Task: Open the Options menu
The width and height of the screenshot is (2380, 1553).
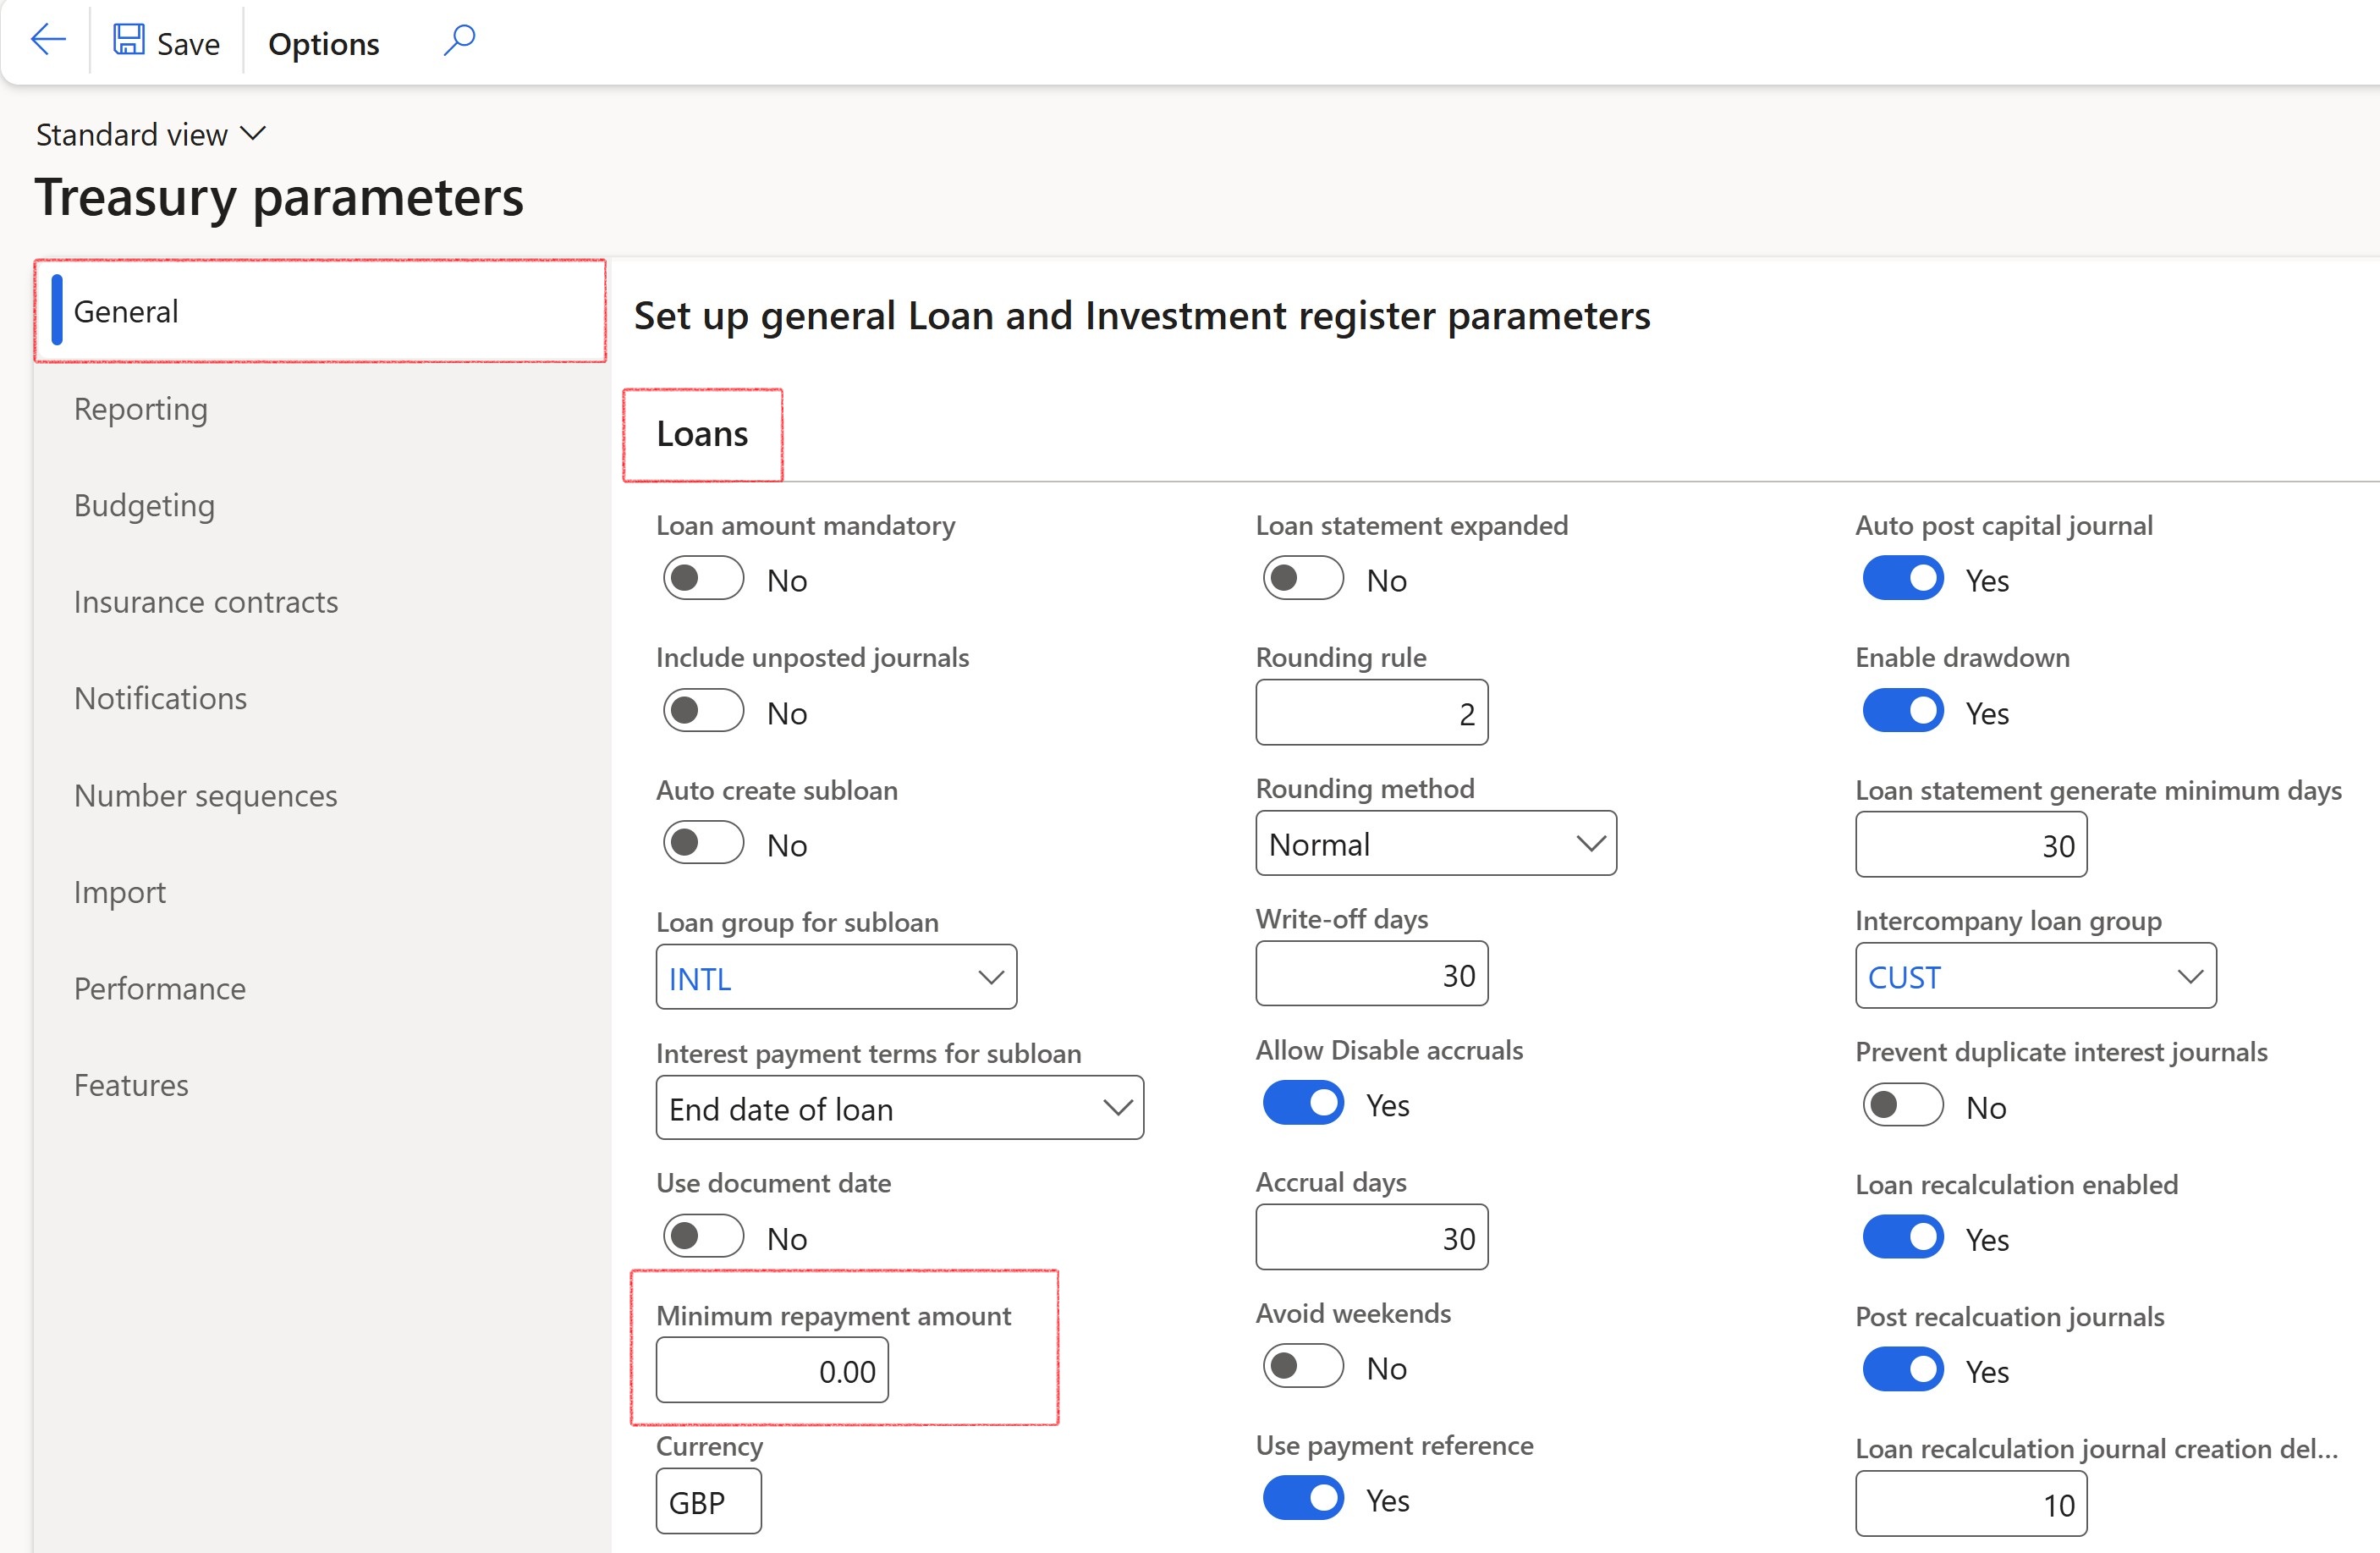Action: (x=323, y=43)
